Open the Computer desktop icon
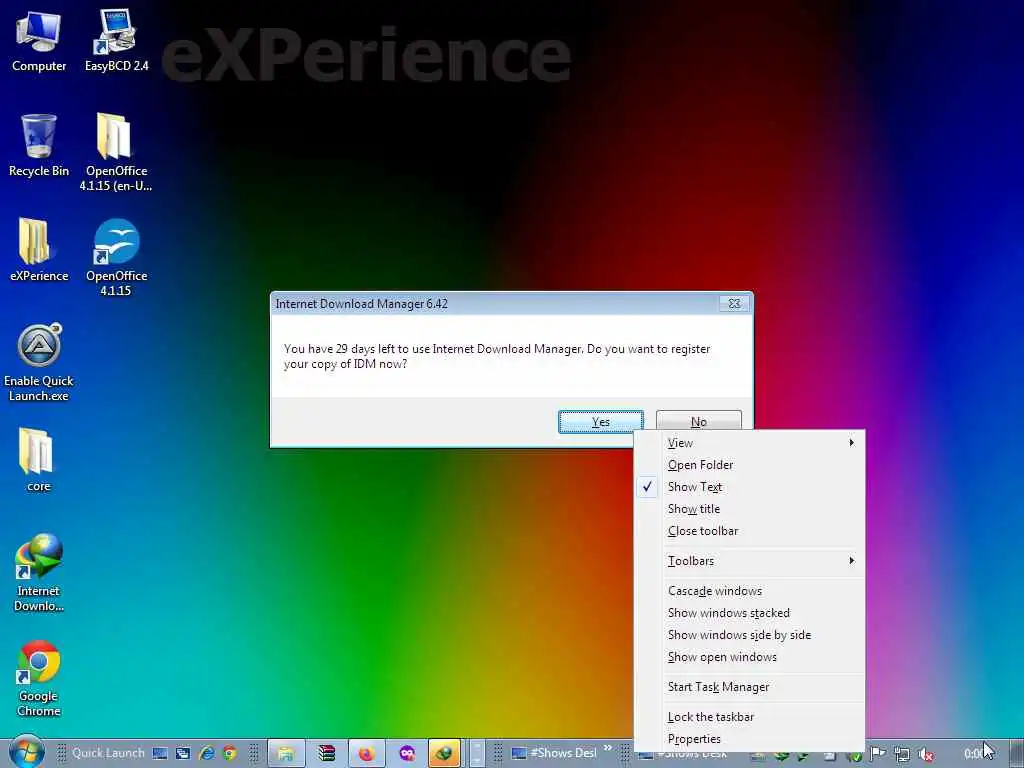Image resolution: width=1024 pixels, height=768 pixels. (x=39, y=40)
